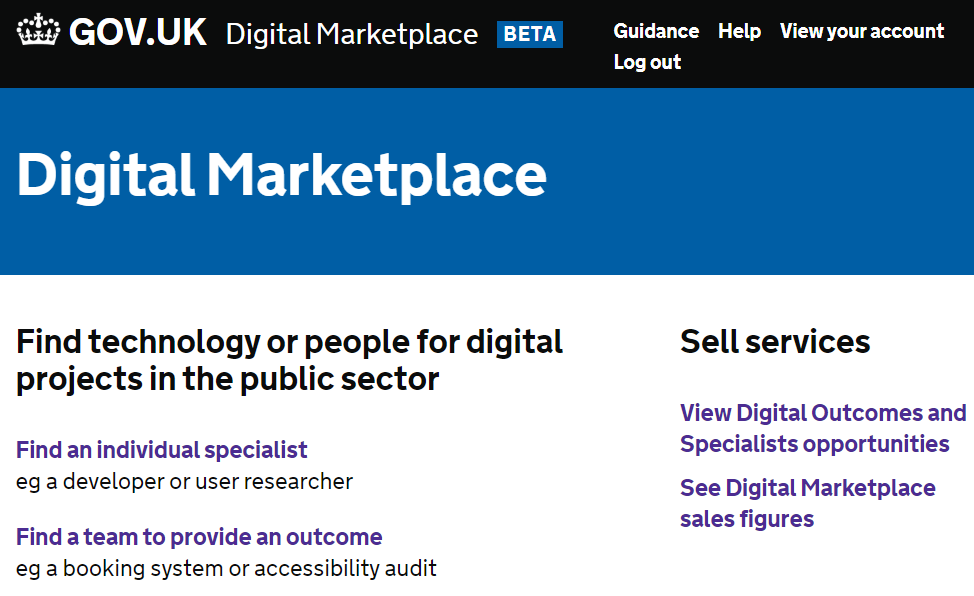Click the GOV.UK wordmark in header
The width and height of the screenshot is (974, 596).
pyautogui.click(x=138, y=32)
